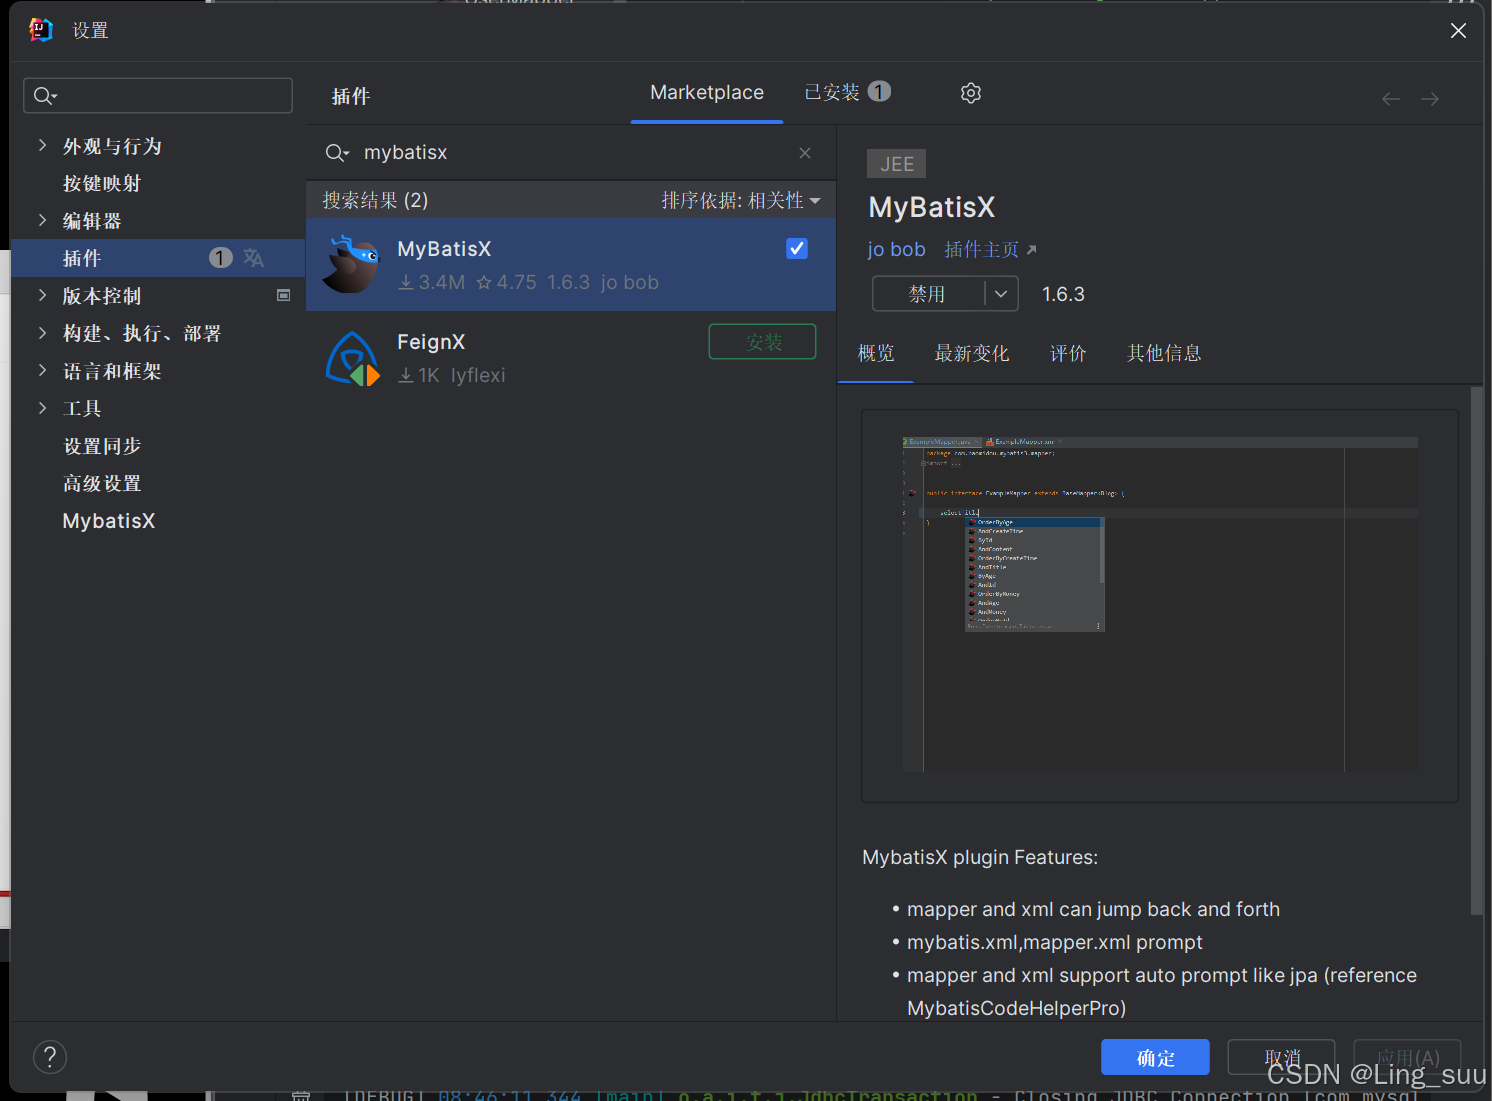Focus the mybatisx plugin search field
The height and width of the screenshot is (1101, 1492).
pos(570,152)
